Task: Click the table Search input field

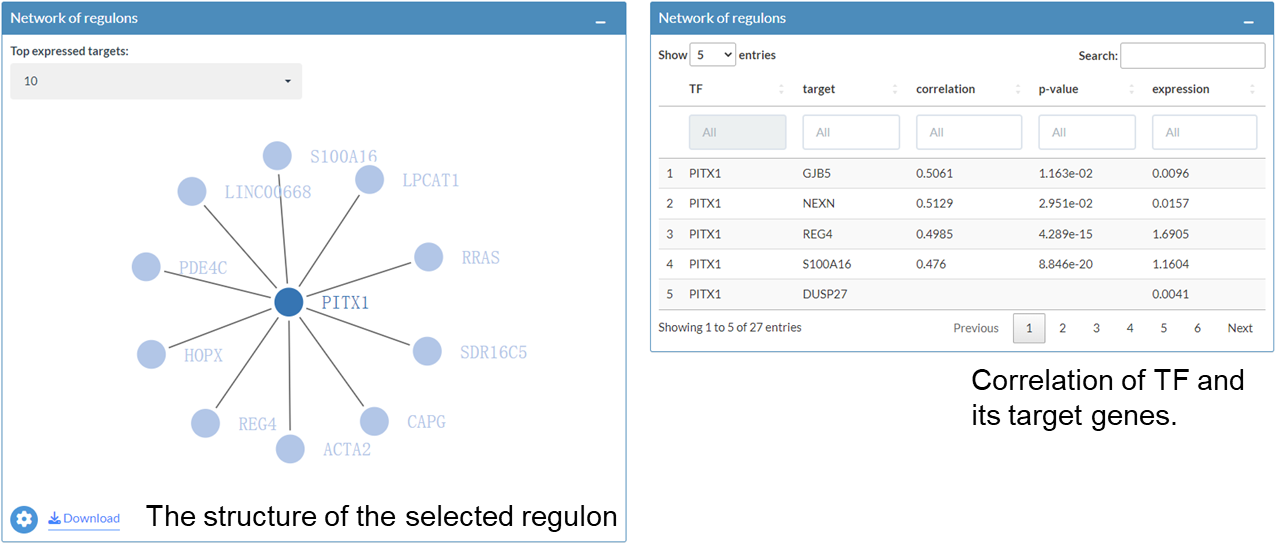Action: click(x=1192, y=56)
